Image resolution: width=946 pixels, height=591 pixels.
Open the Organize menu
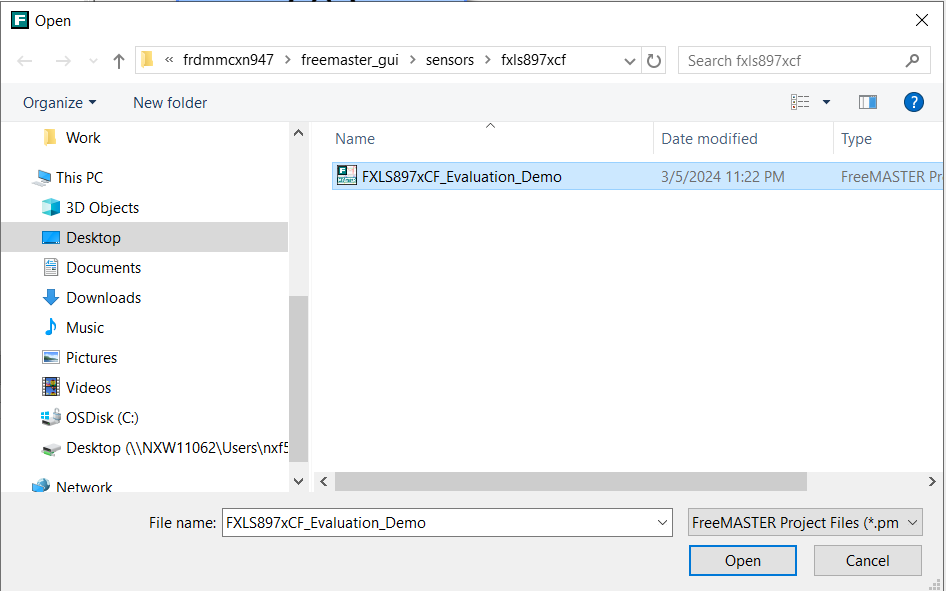59,103
